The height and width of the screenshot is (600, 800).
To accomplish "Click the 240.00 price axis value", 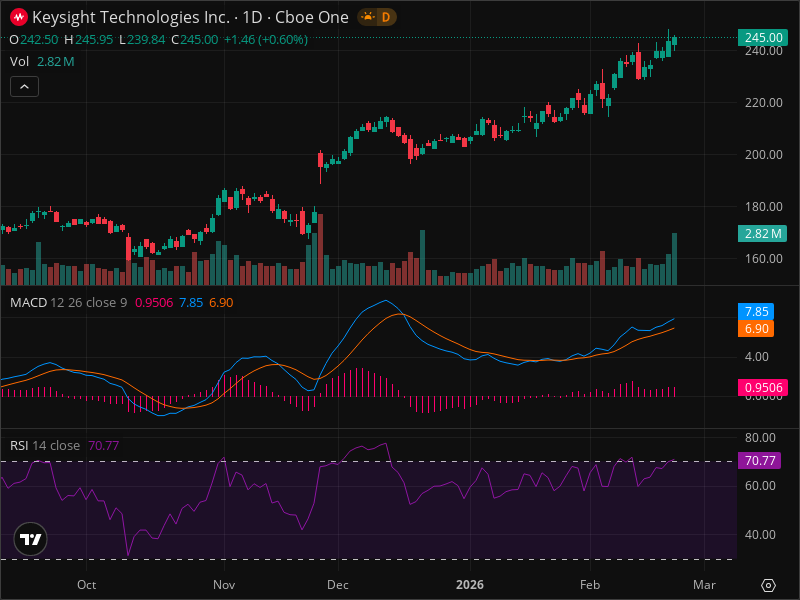I will [x=763, y=51].
